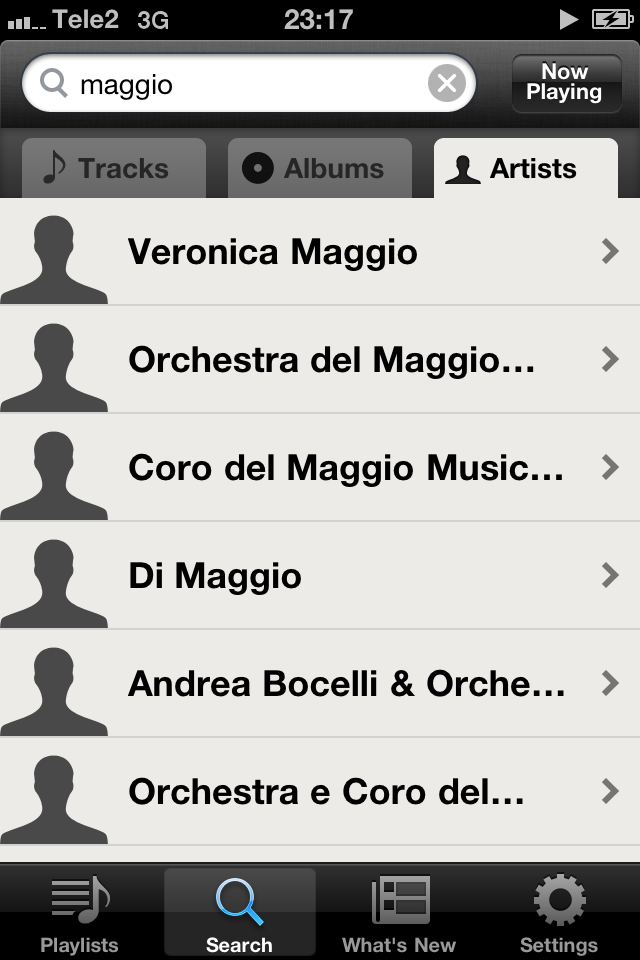
Task: Expand Andrea Bocelli & Orche chevron
Action: pyautogui.click(x=610, y=684)
